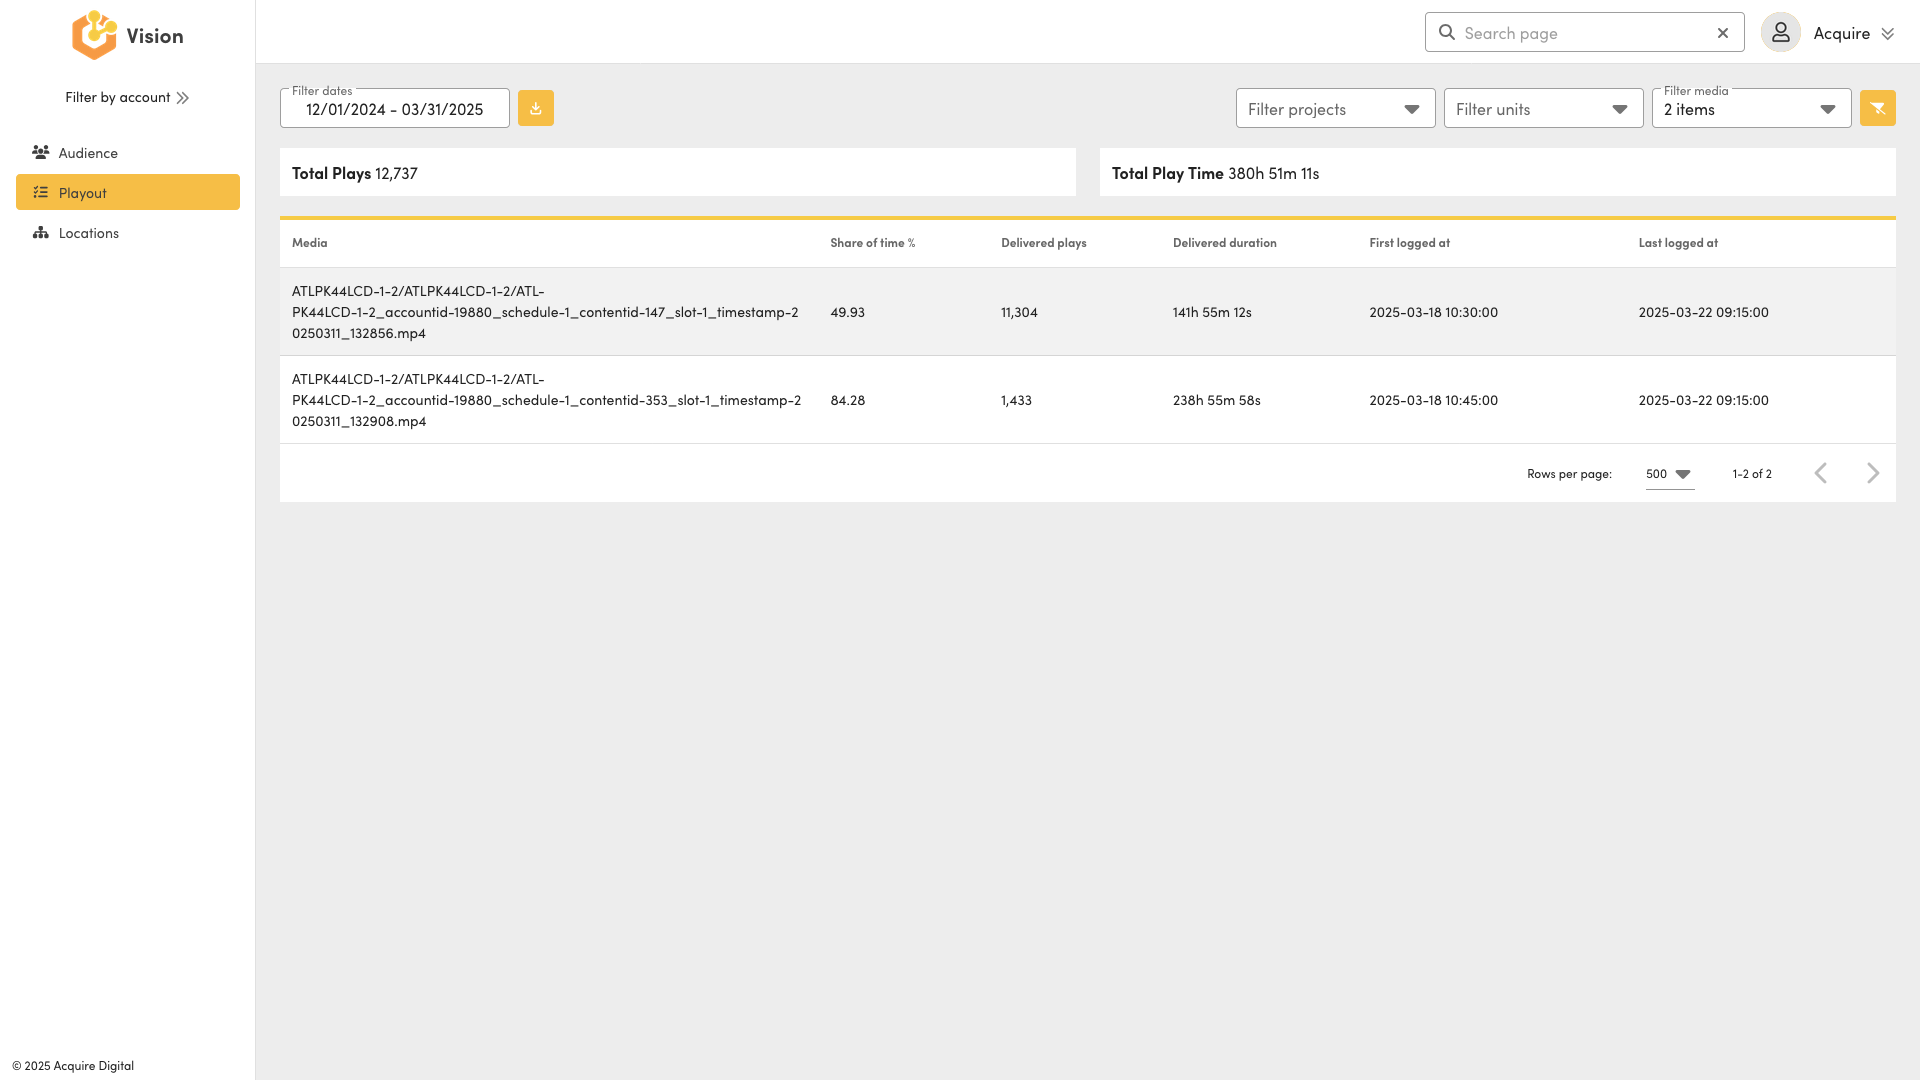Select the contentid-147 media file name
Viewport: 1920px width, 1080px height.
pyautogui.click(x=545, y=312)
